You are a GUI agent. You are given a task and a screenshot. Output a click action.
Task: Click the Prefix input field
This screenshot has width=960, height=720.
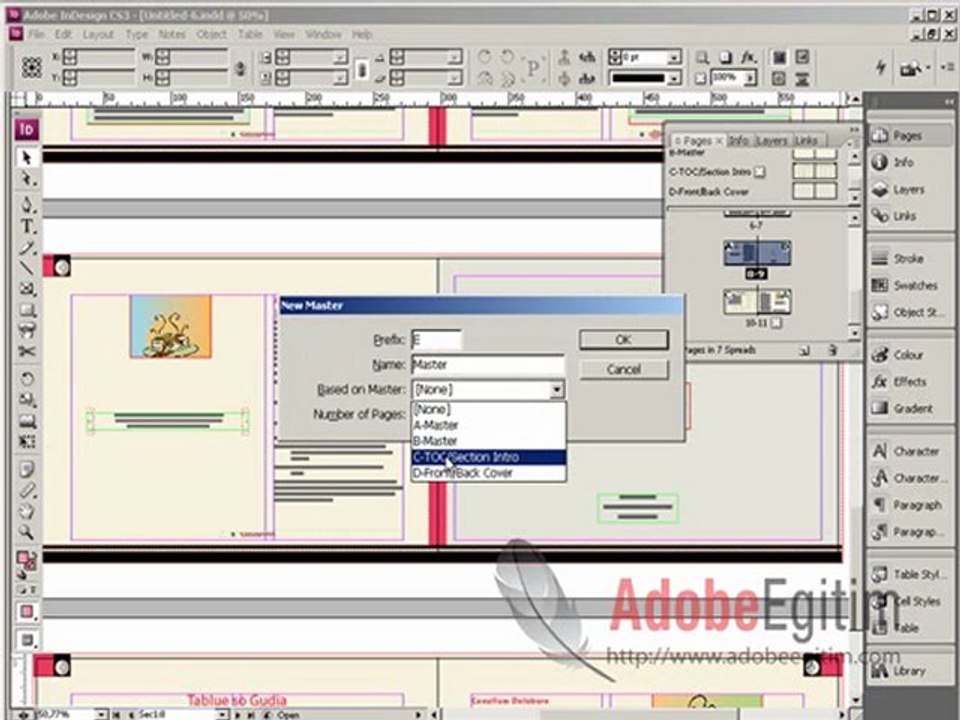(437, 340)
